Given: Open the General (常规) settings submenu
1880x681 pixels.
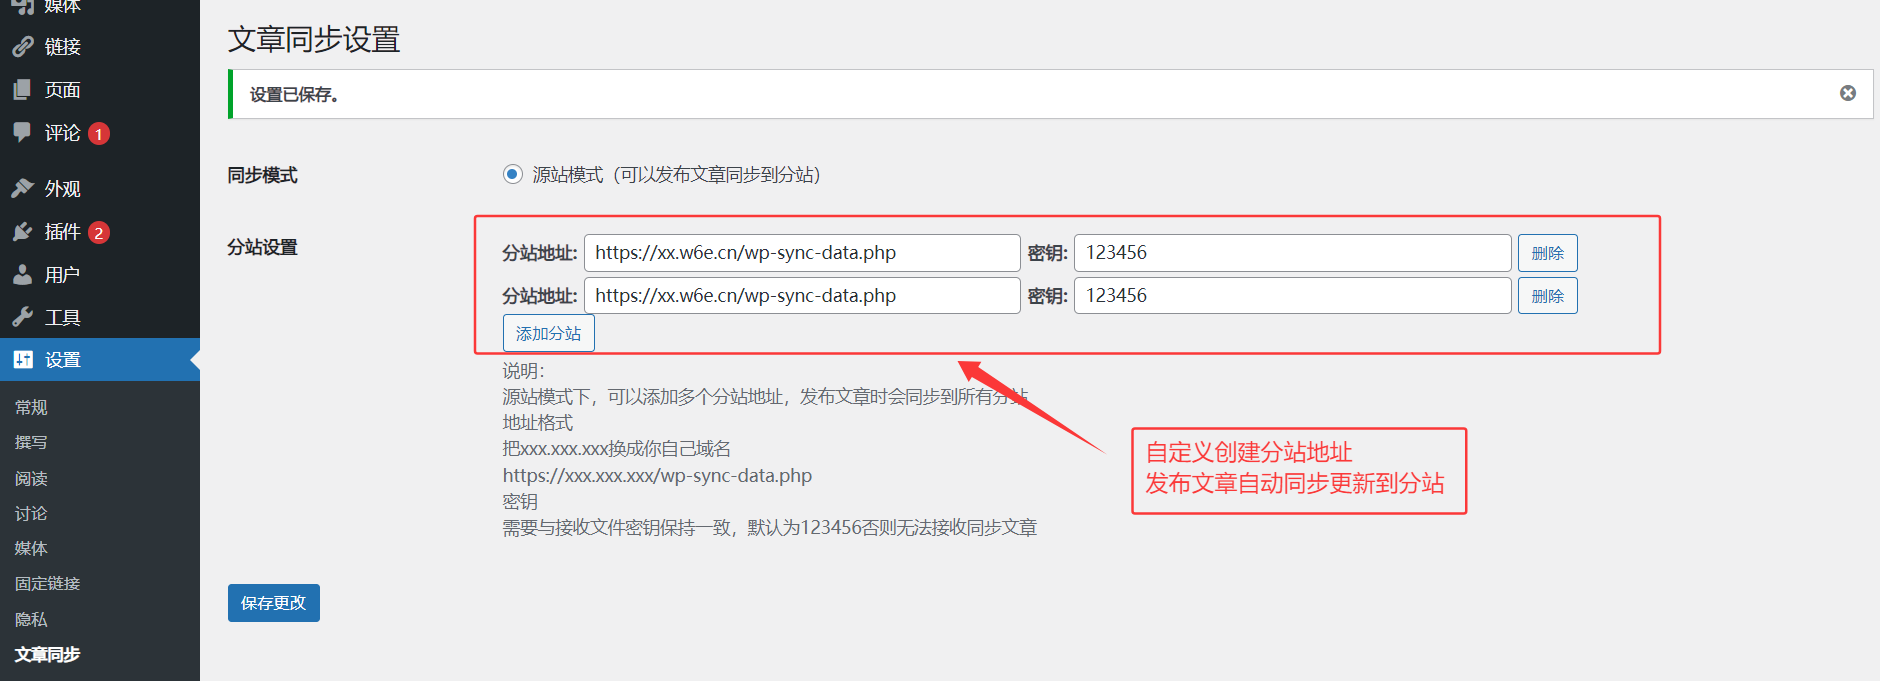Looking at the screenshot, I should point(31,407).
